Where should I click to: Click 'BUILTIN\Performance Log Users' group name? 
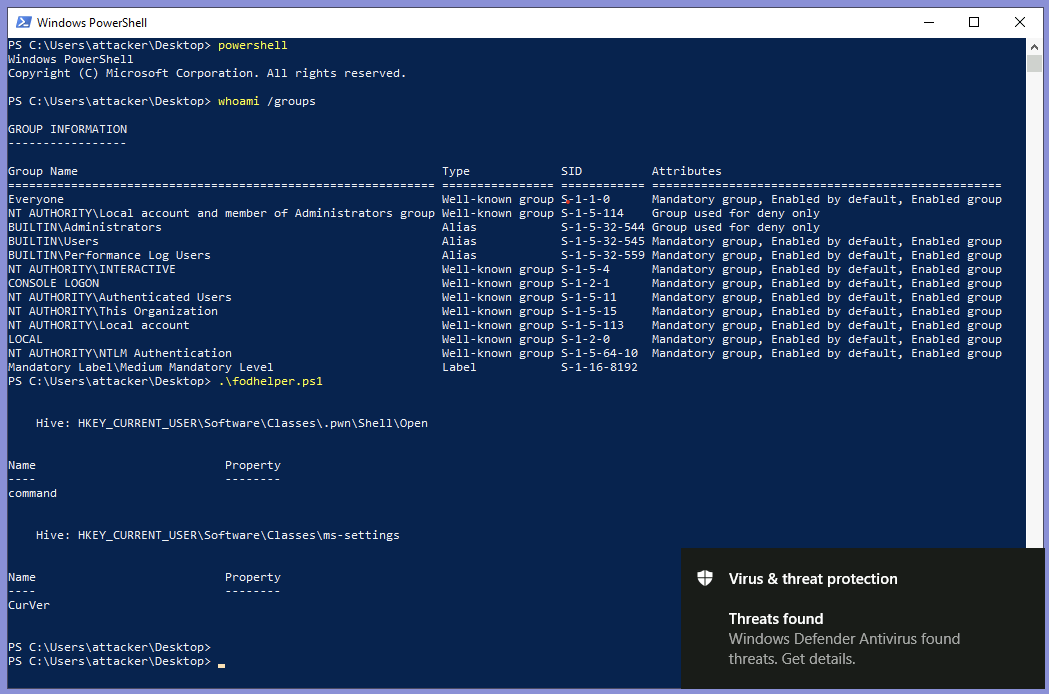point(109,256)
